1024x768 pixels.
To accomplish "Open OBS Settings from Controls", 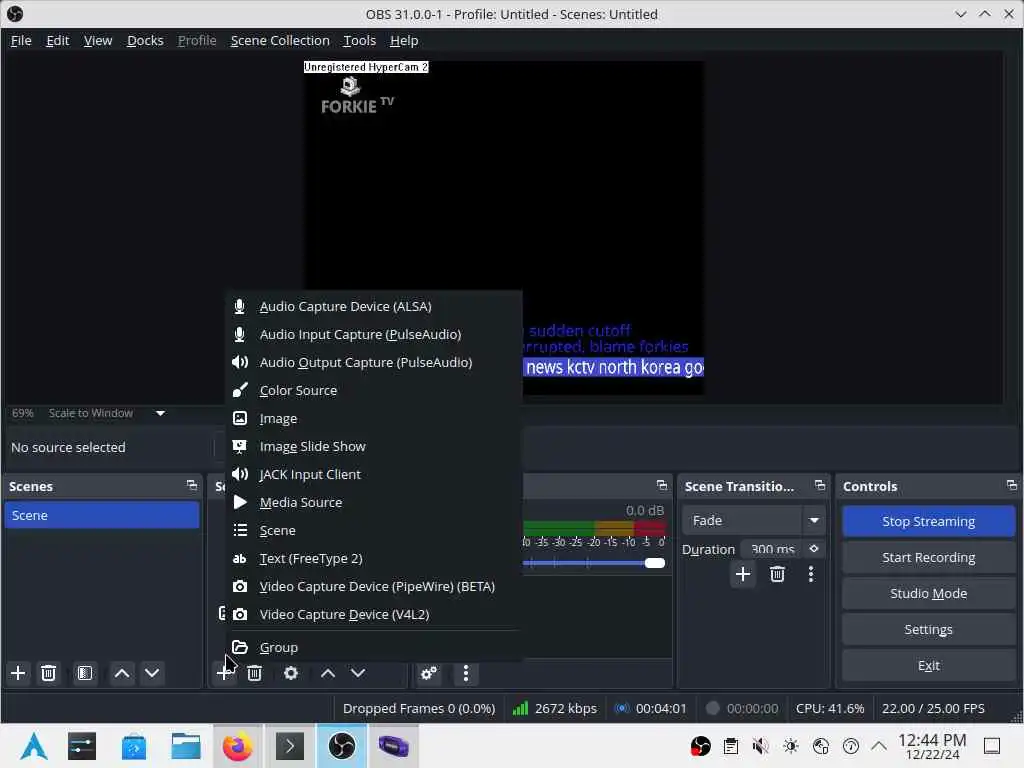I will click(x=928, y=629).
